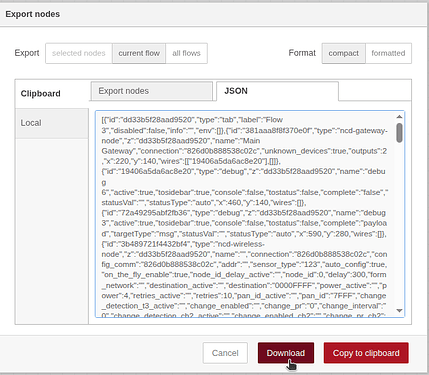This screenshot has height=375, width=429.
Task: Click the Download button
Action: tap(286, 353)
